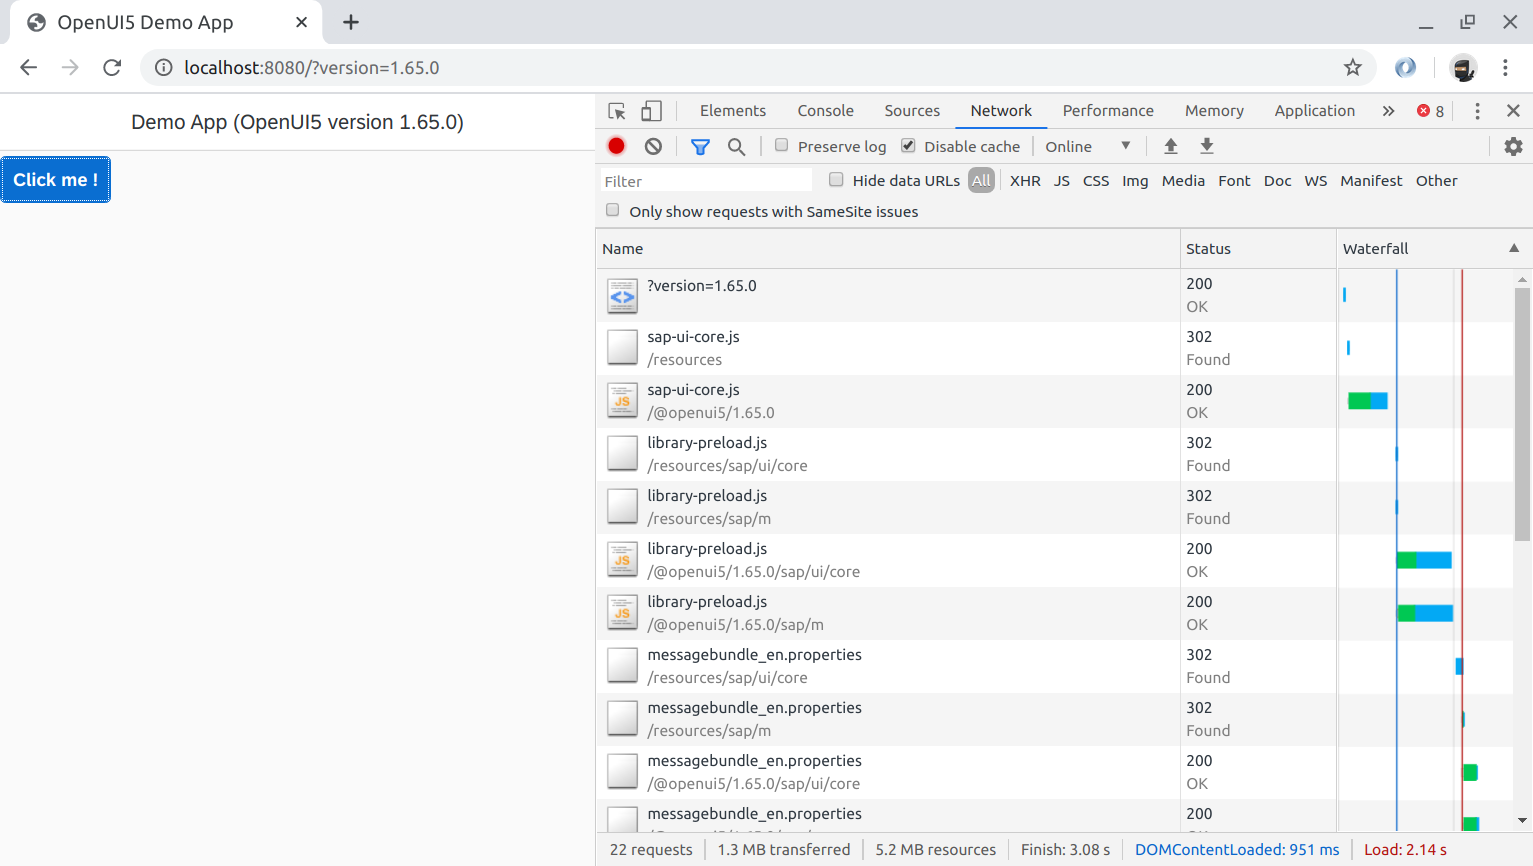
Task: Open the blue browser extension icon
Action: tap(1406, 67)
